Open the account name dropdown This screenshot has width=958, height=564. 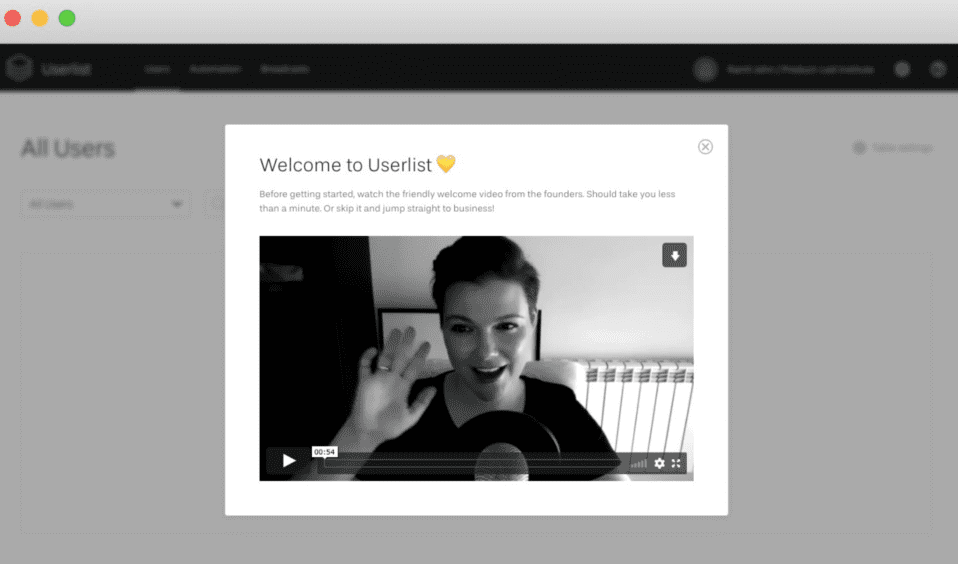799,70
